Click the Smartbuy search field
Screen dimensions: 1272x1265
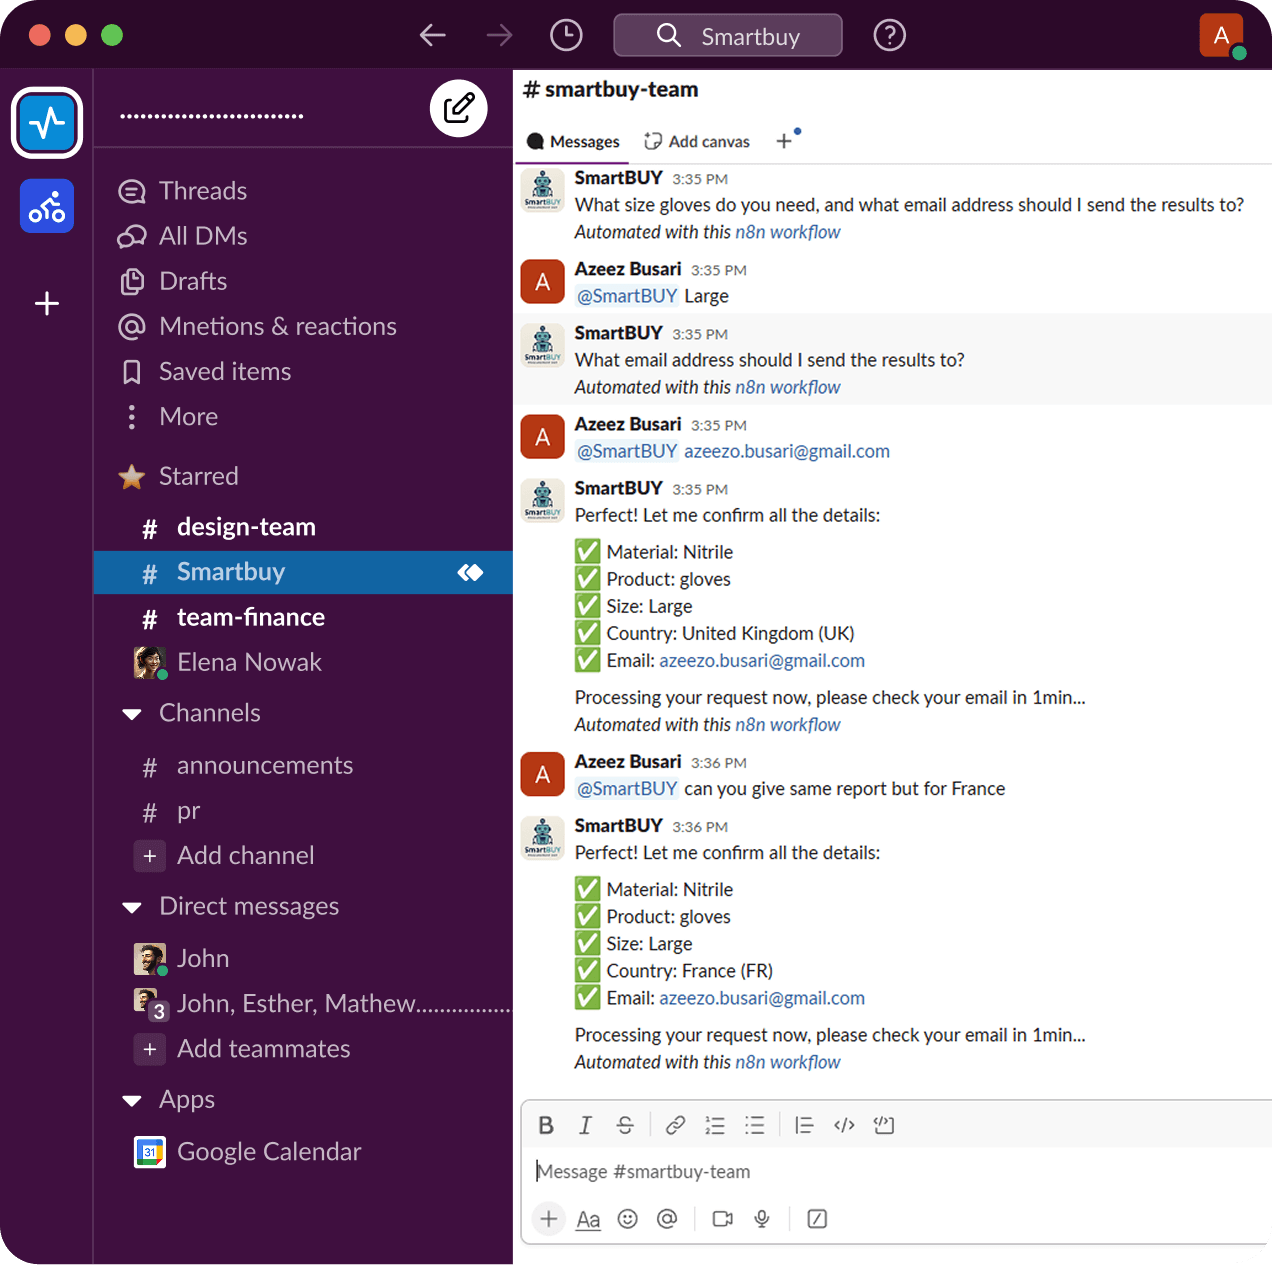[x=728, y=36]
